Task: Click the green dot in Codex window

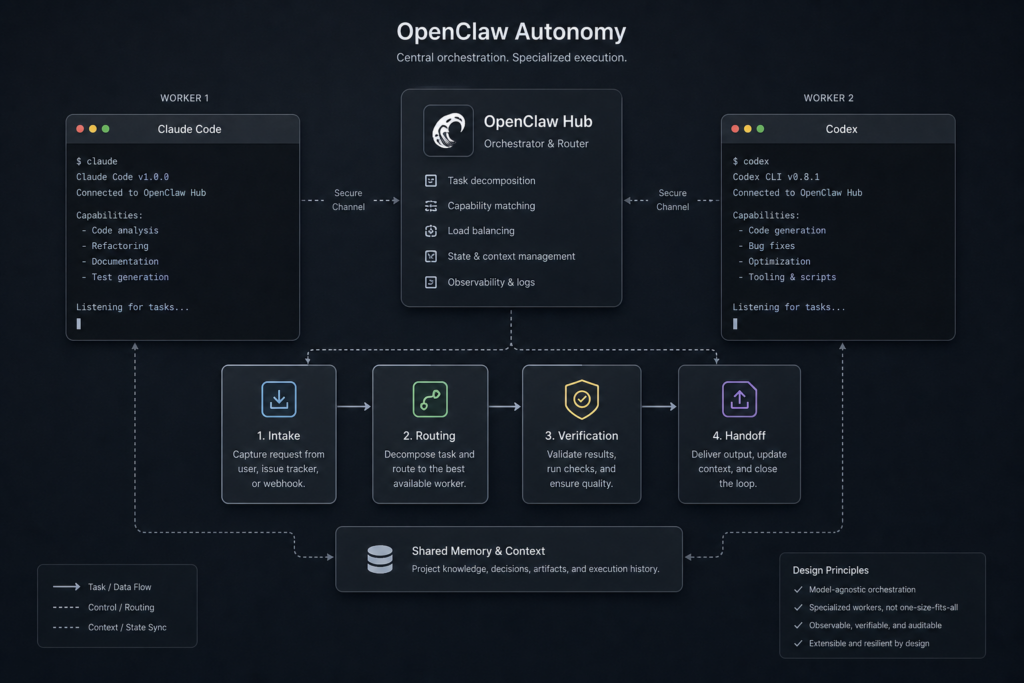Action: click(x=760, y=129)
